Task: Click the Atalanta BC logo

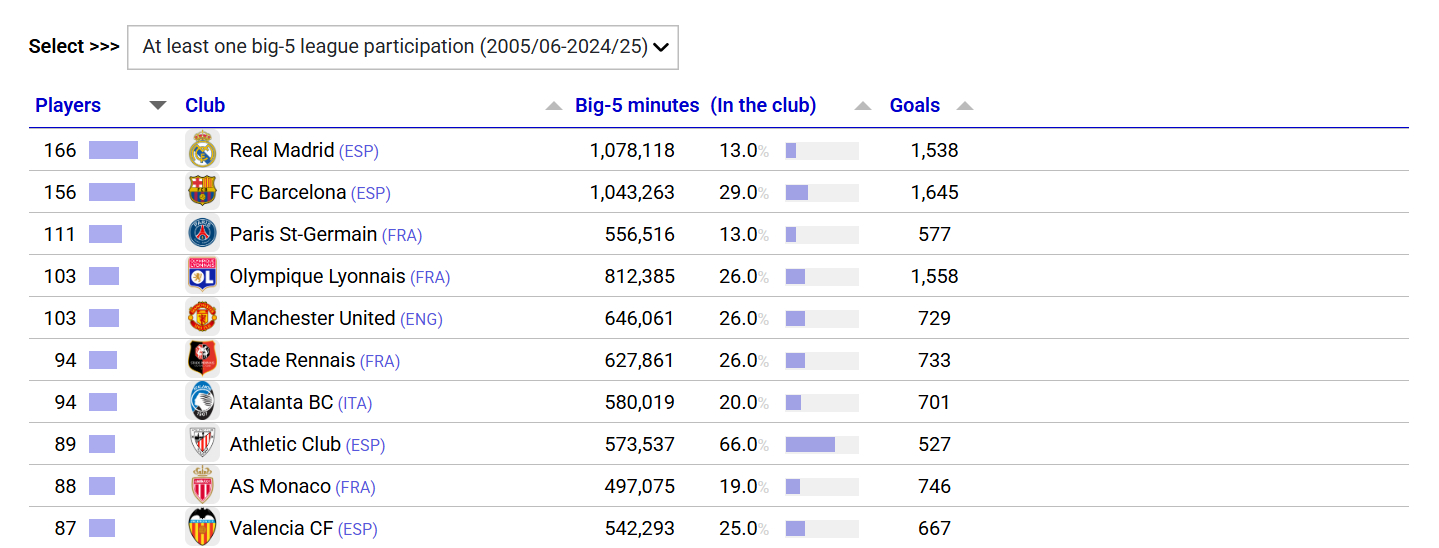Action: 203,402
